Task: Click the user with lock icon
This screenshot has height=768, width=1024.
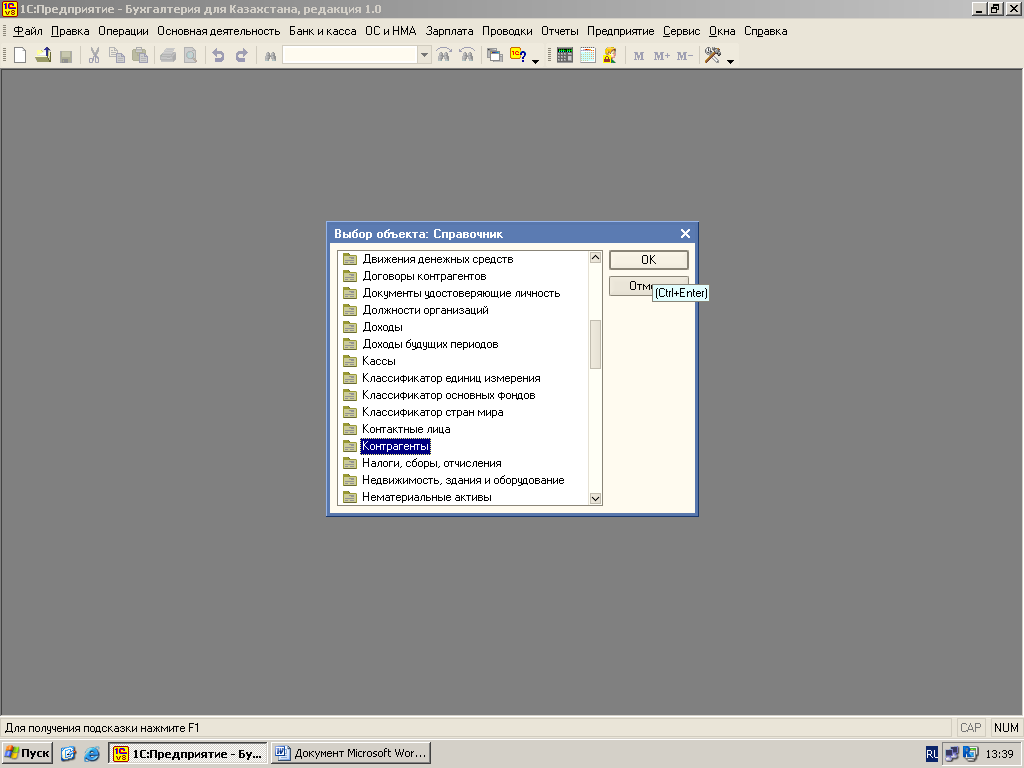Action: point(610,56)
